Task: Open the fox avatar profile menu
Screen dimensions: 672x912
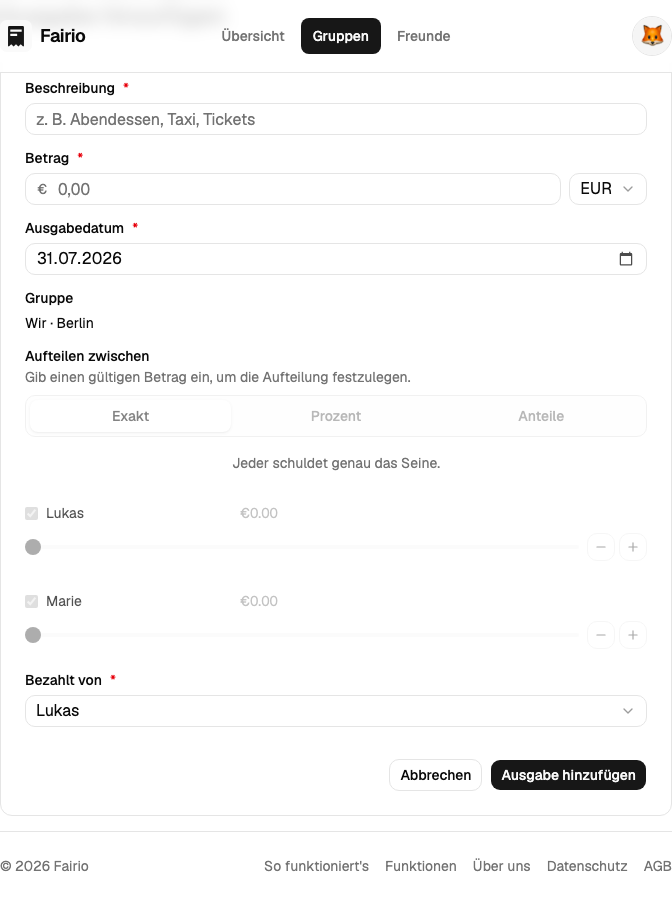Action: coord(652,36)
